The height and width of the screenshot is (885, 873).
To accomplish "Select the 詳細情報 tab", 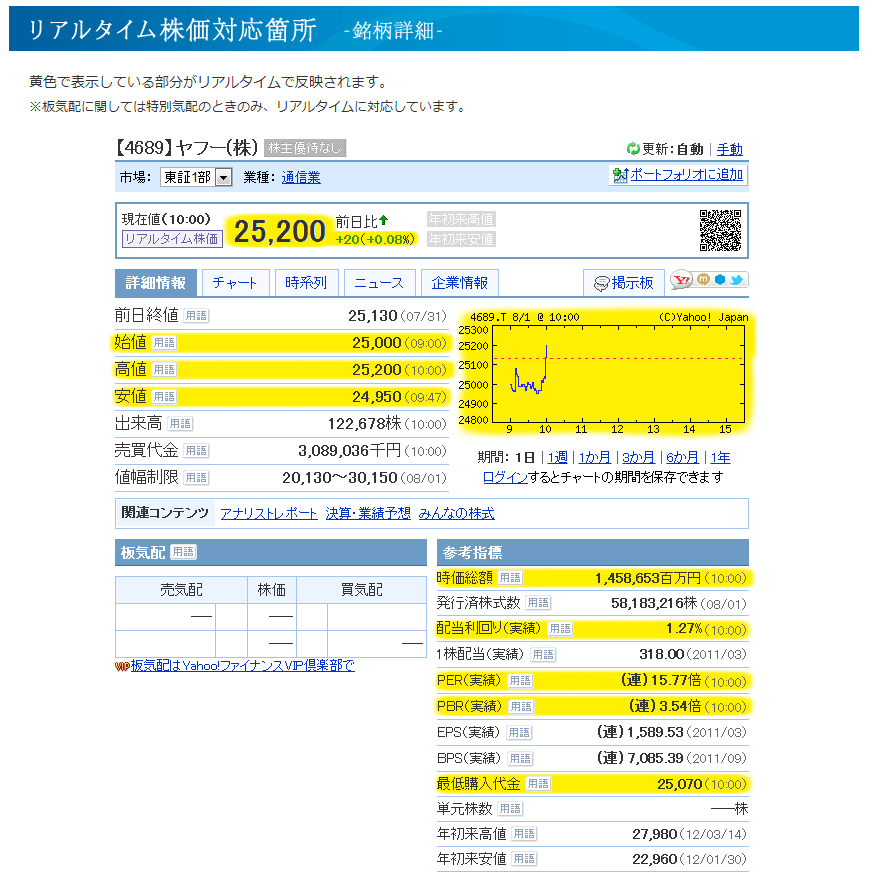I will click(156, 283).
